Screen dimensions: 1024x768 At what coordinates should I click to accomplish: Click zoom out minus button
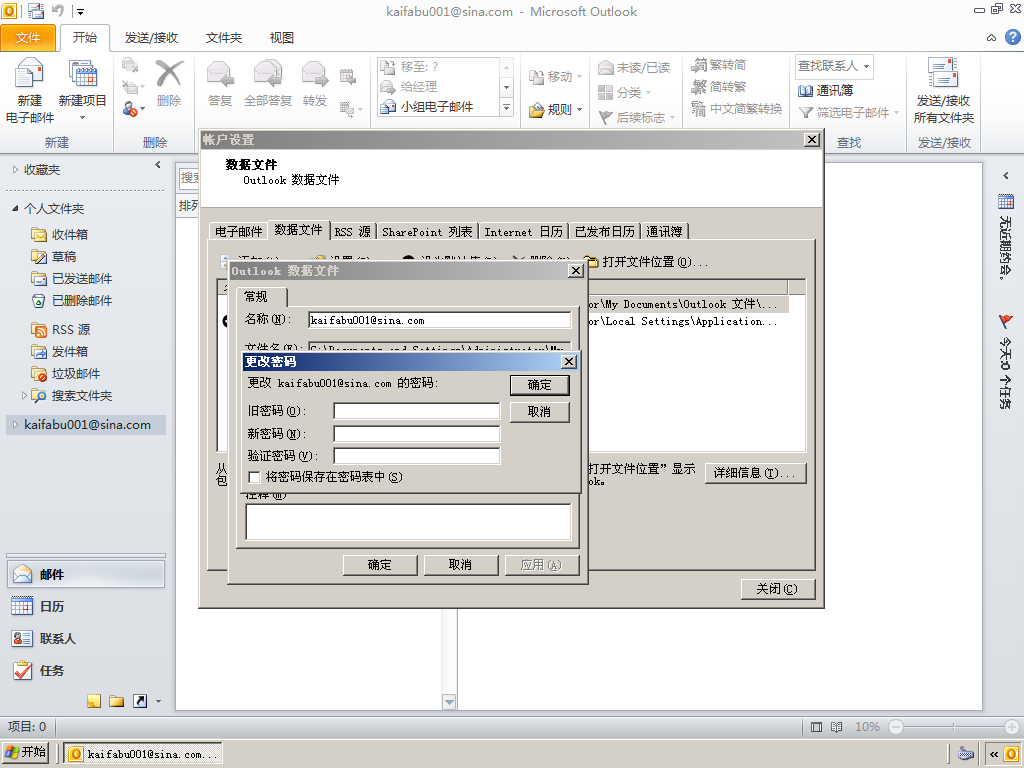[896, 727]
